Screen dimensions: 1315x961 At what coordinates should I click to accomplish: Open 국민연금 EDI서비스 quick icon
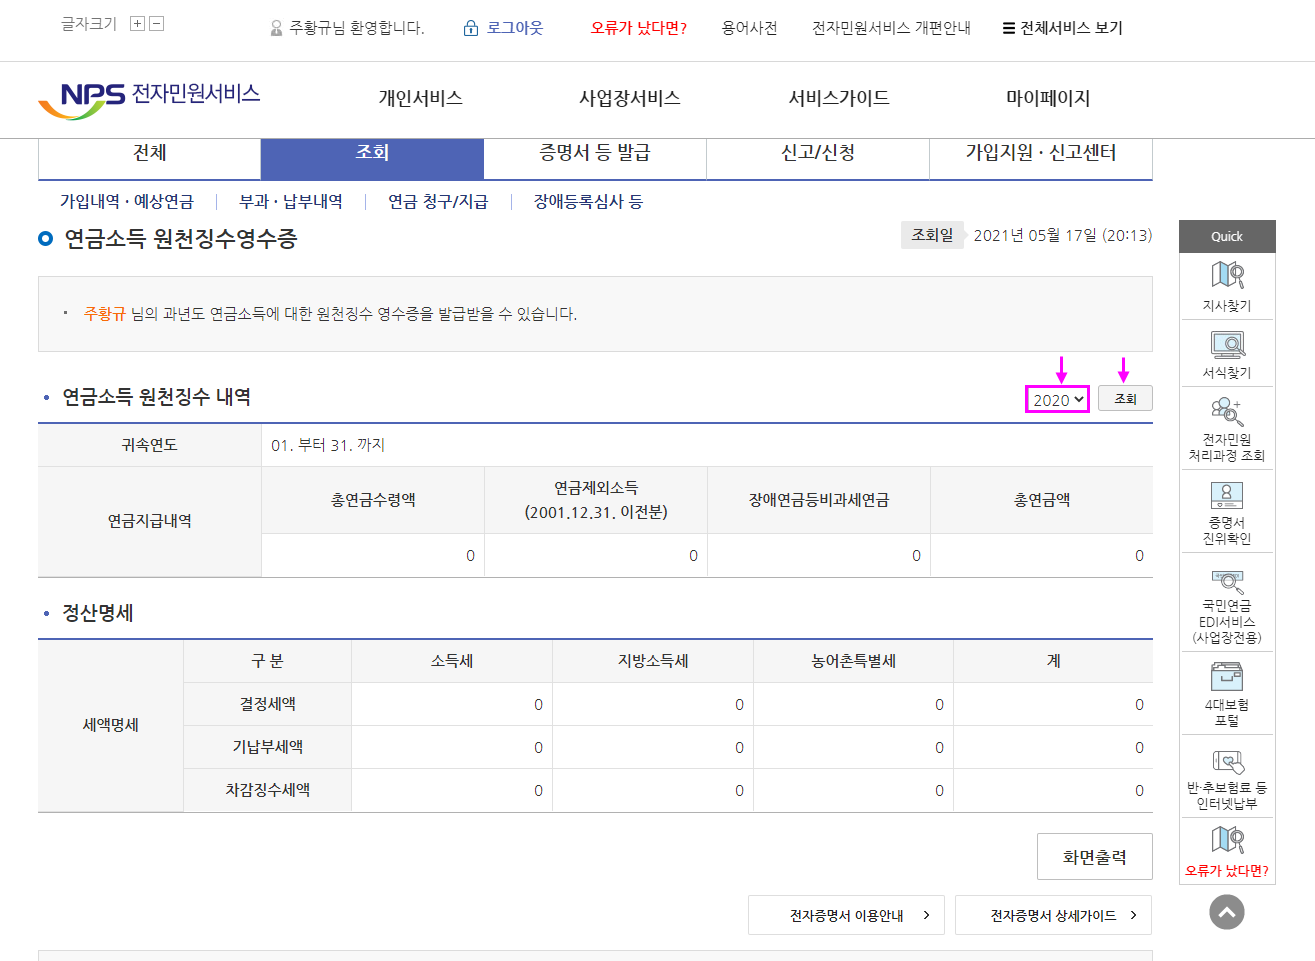click(x=1227, y=581)
